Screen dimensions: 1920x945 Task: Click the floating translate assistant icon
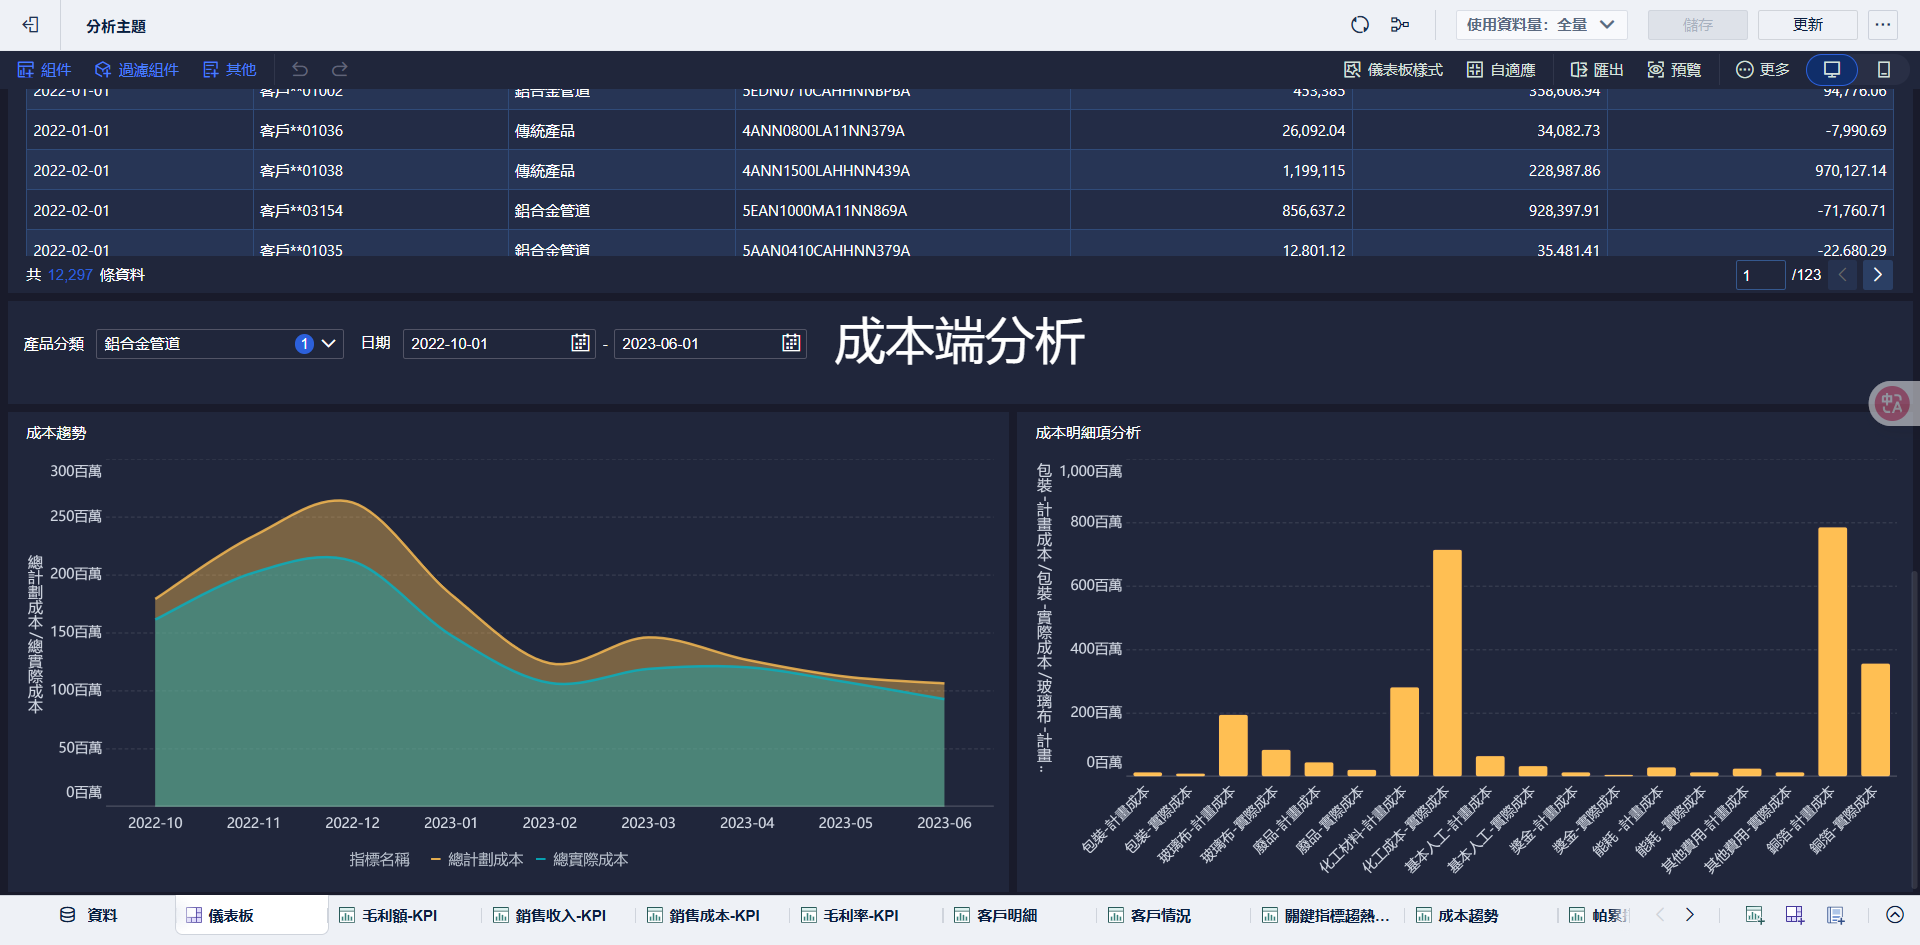(1891, 404)
